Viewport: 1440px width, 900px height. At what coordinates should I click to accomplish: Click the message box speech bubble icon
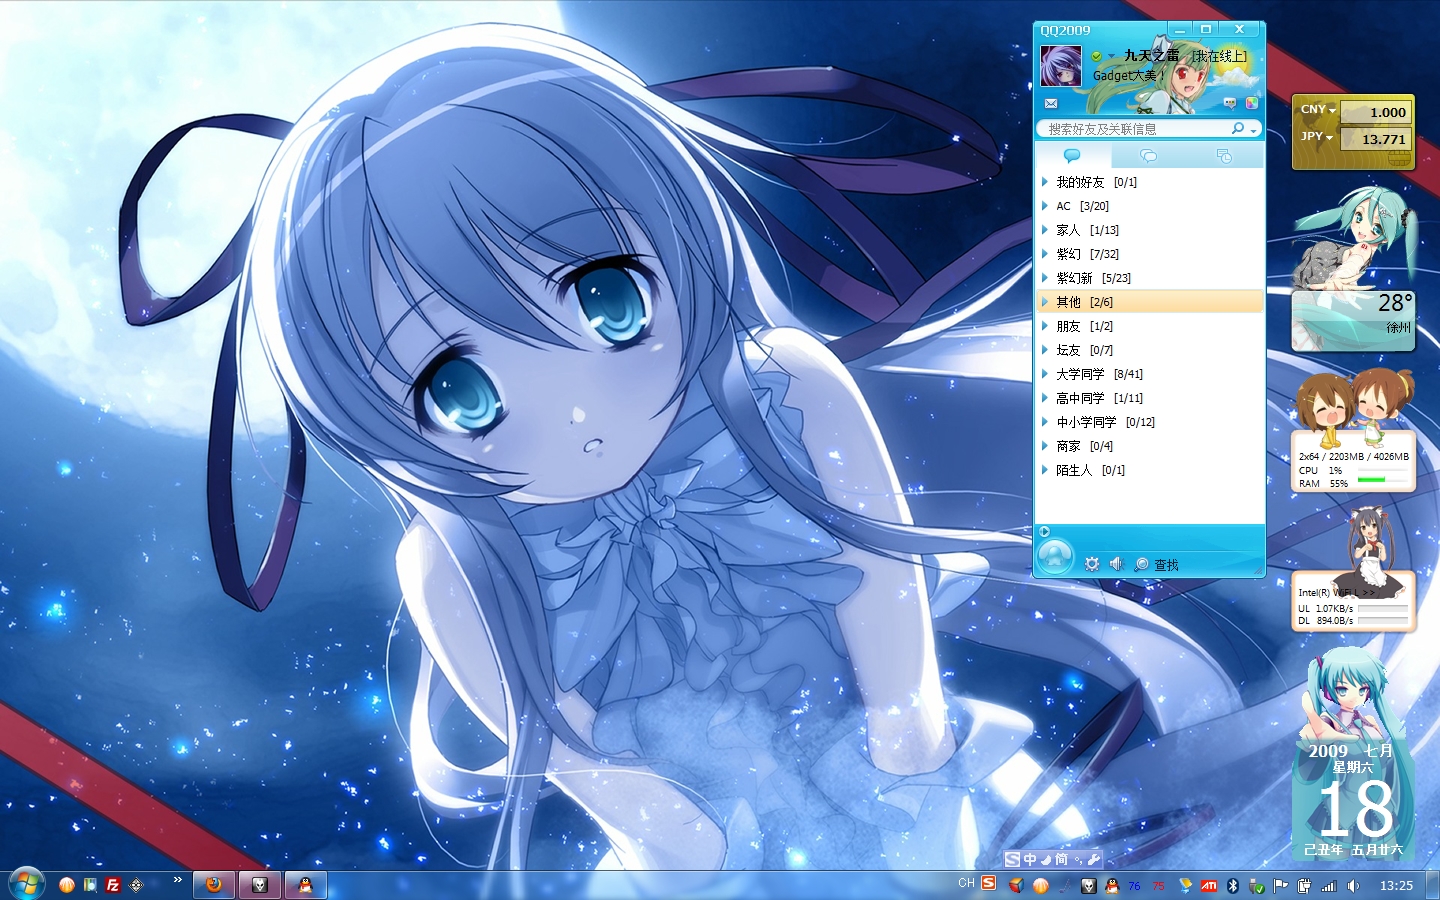point(1230,103)
